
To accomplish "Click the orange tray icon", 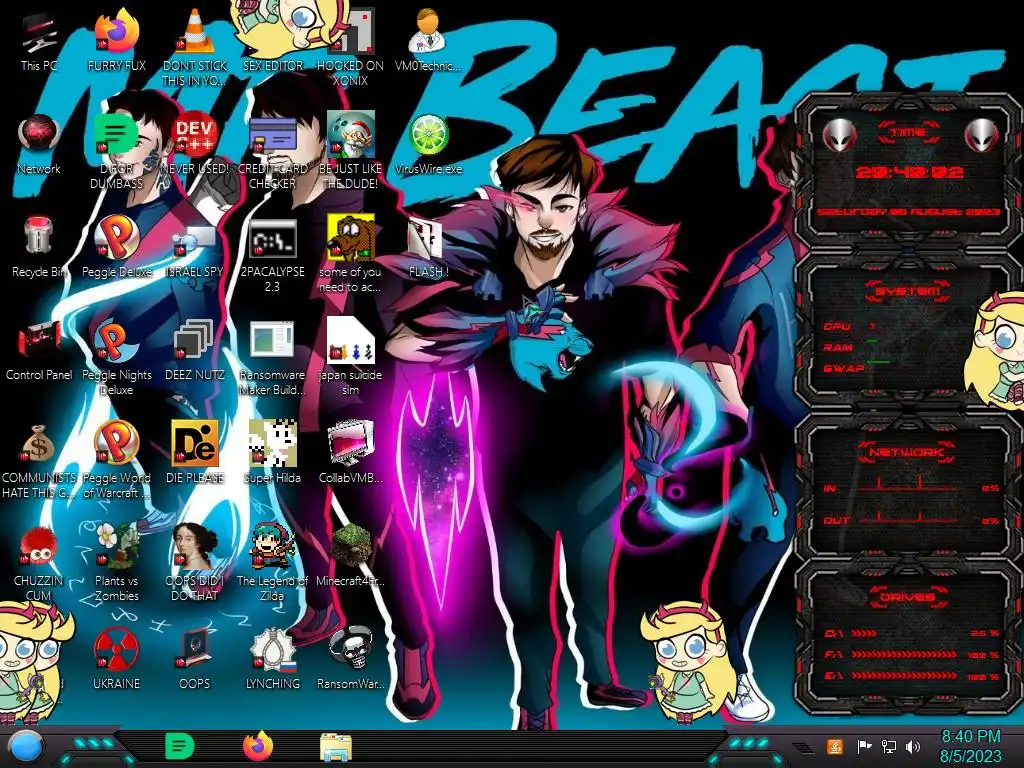I will [834, 746].
